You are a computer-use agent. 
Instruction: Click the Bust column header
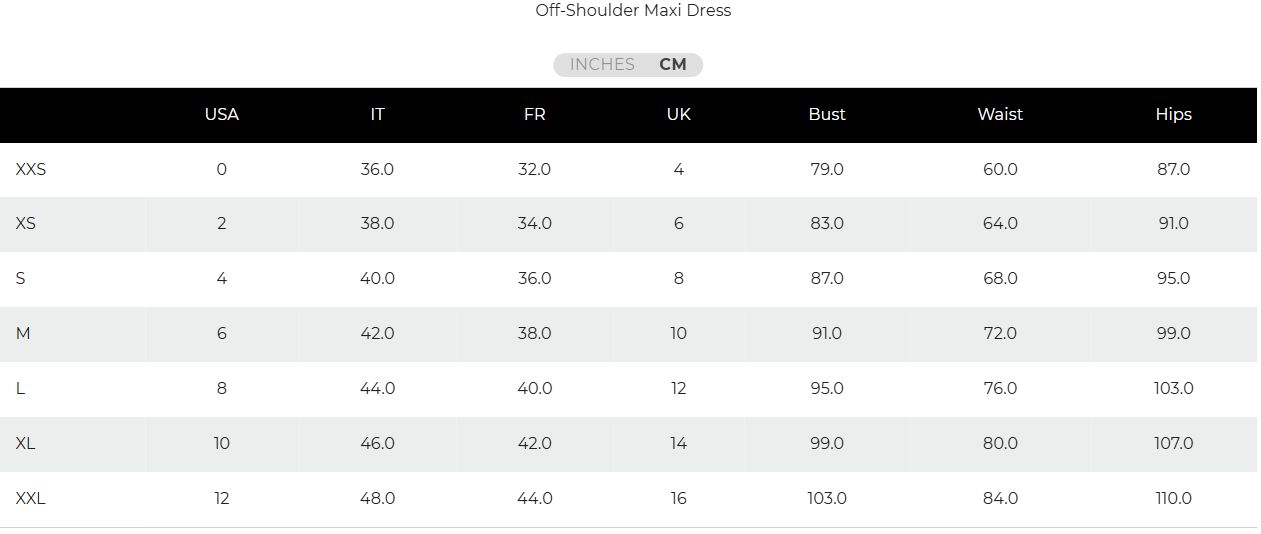pos(827,114)
